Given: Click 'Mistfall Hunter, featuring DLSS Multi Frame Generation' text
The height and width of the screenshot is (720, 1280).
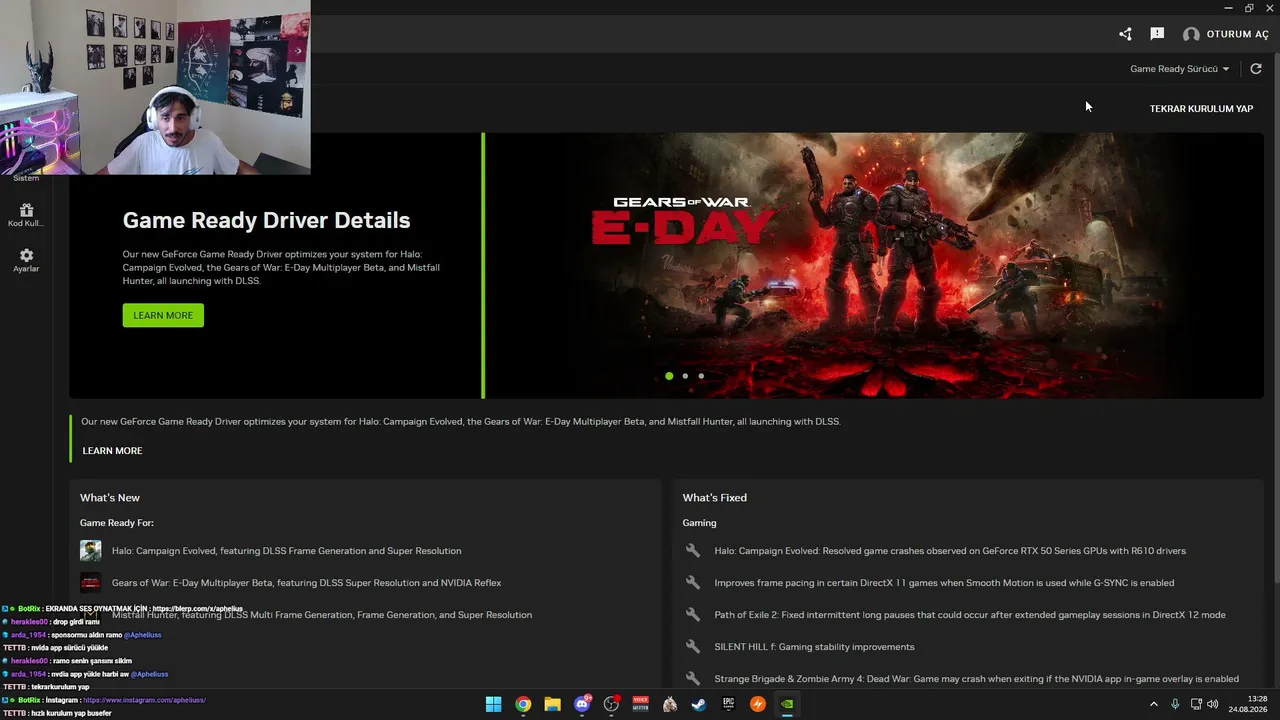Looking at the screenshot, I should (x=322, y=615).
